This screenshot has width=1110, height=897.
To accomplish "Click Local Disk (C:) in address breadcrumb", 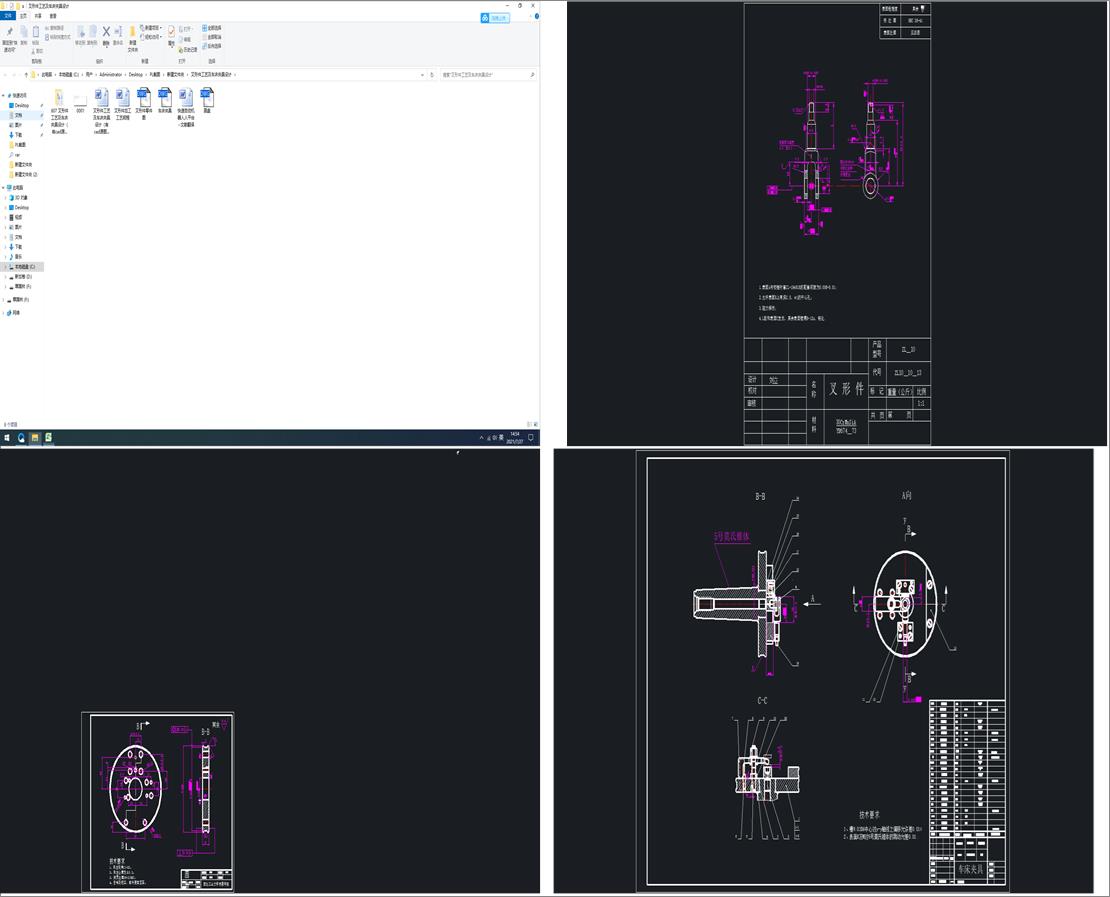I will [x=69, y=74].
